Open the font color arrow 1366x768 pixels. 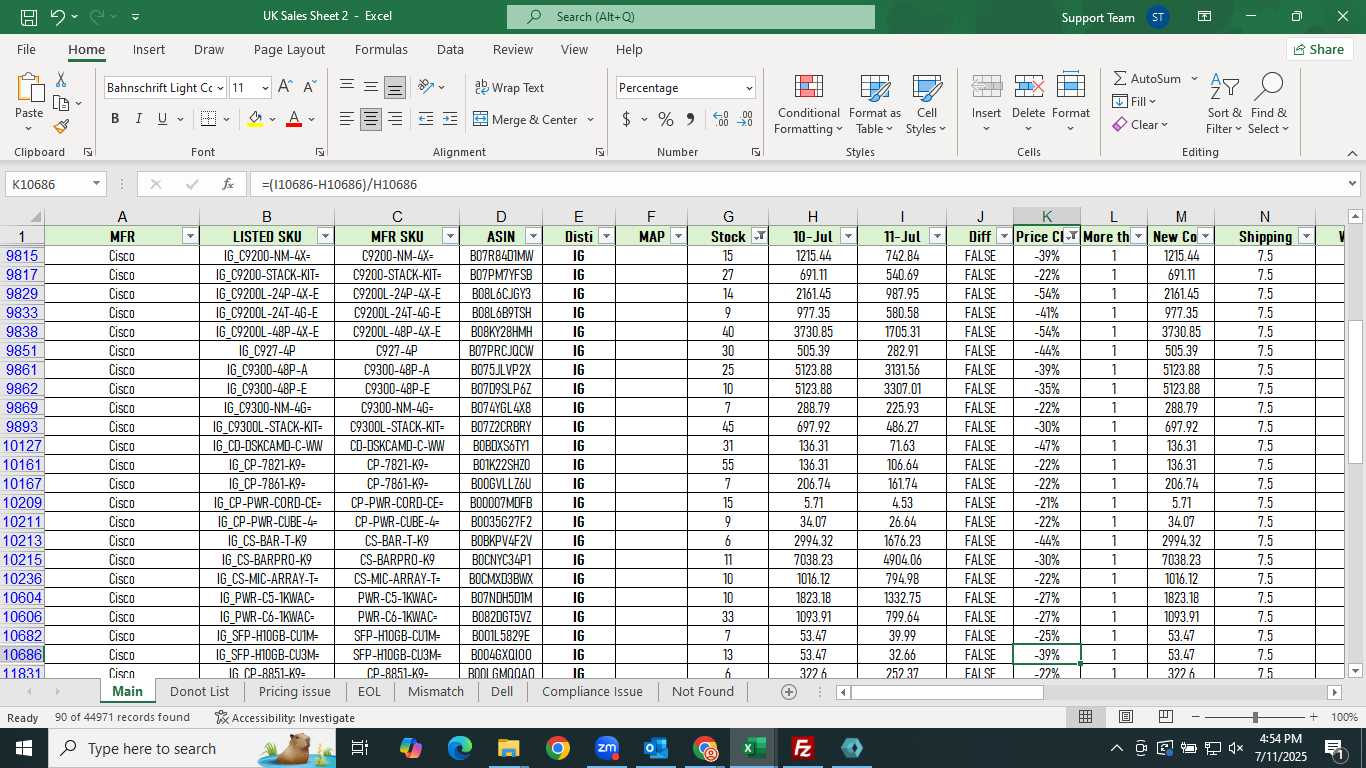pos(311,119)
